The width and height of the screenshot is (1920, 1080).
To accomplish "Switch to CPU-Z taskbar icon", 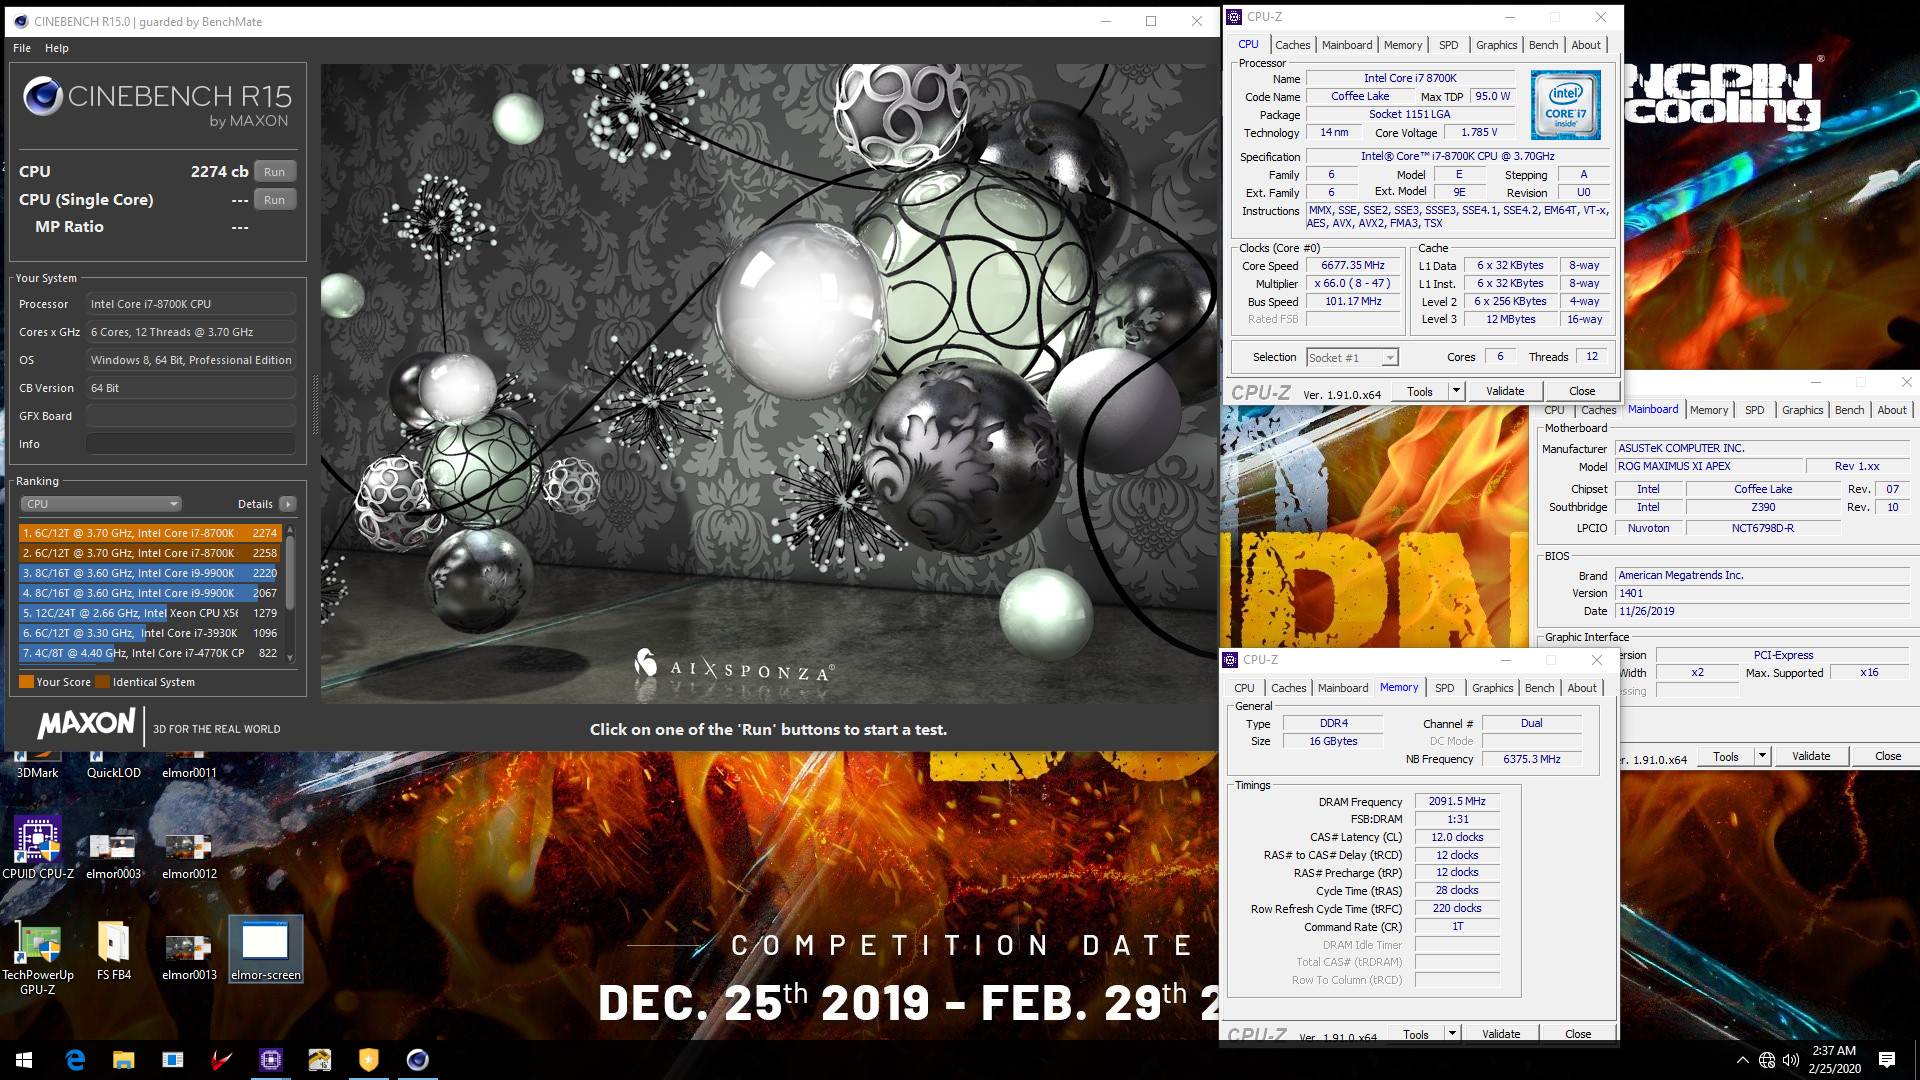I will (271, 1060).
